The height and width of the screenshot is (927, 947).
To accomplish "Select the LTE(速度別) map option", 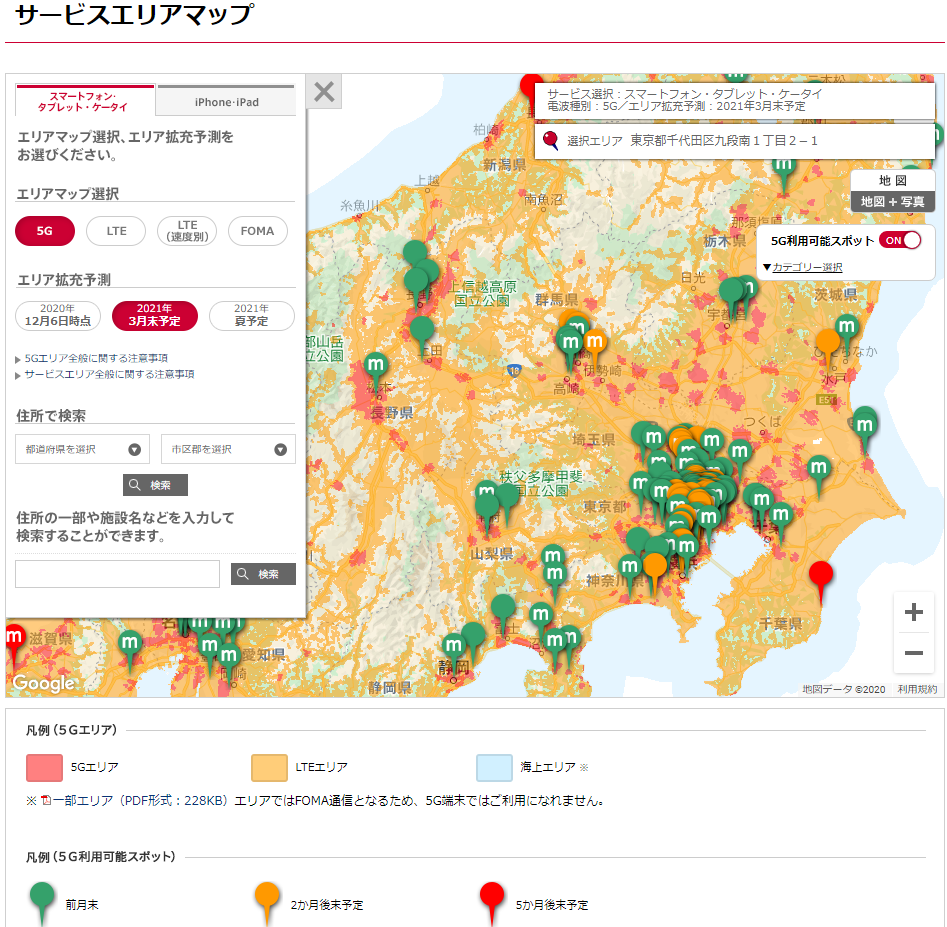I will [187, 231].
